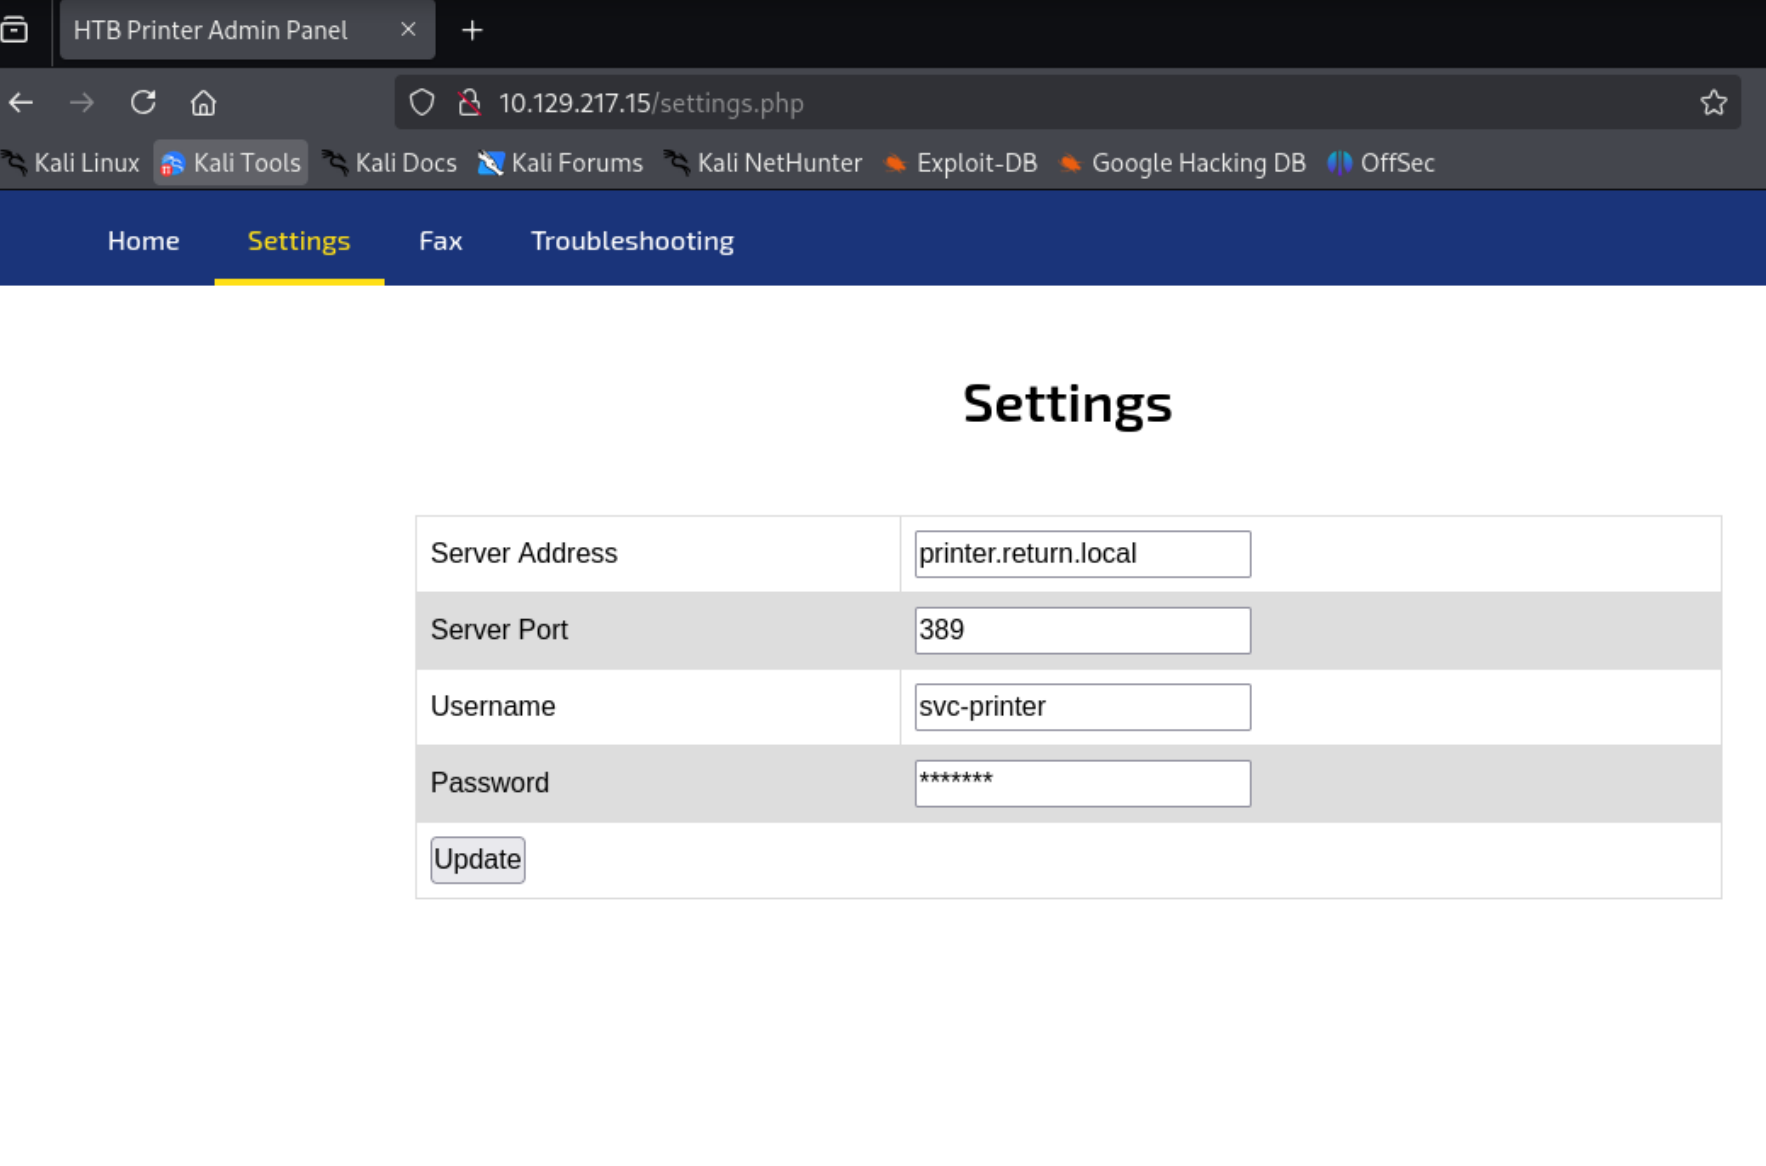
Task: Open a new browser tab
Action: tap(472, 31)
